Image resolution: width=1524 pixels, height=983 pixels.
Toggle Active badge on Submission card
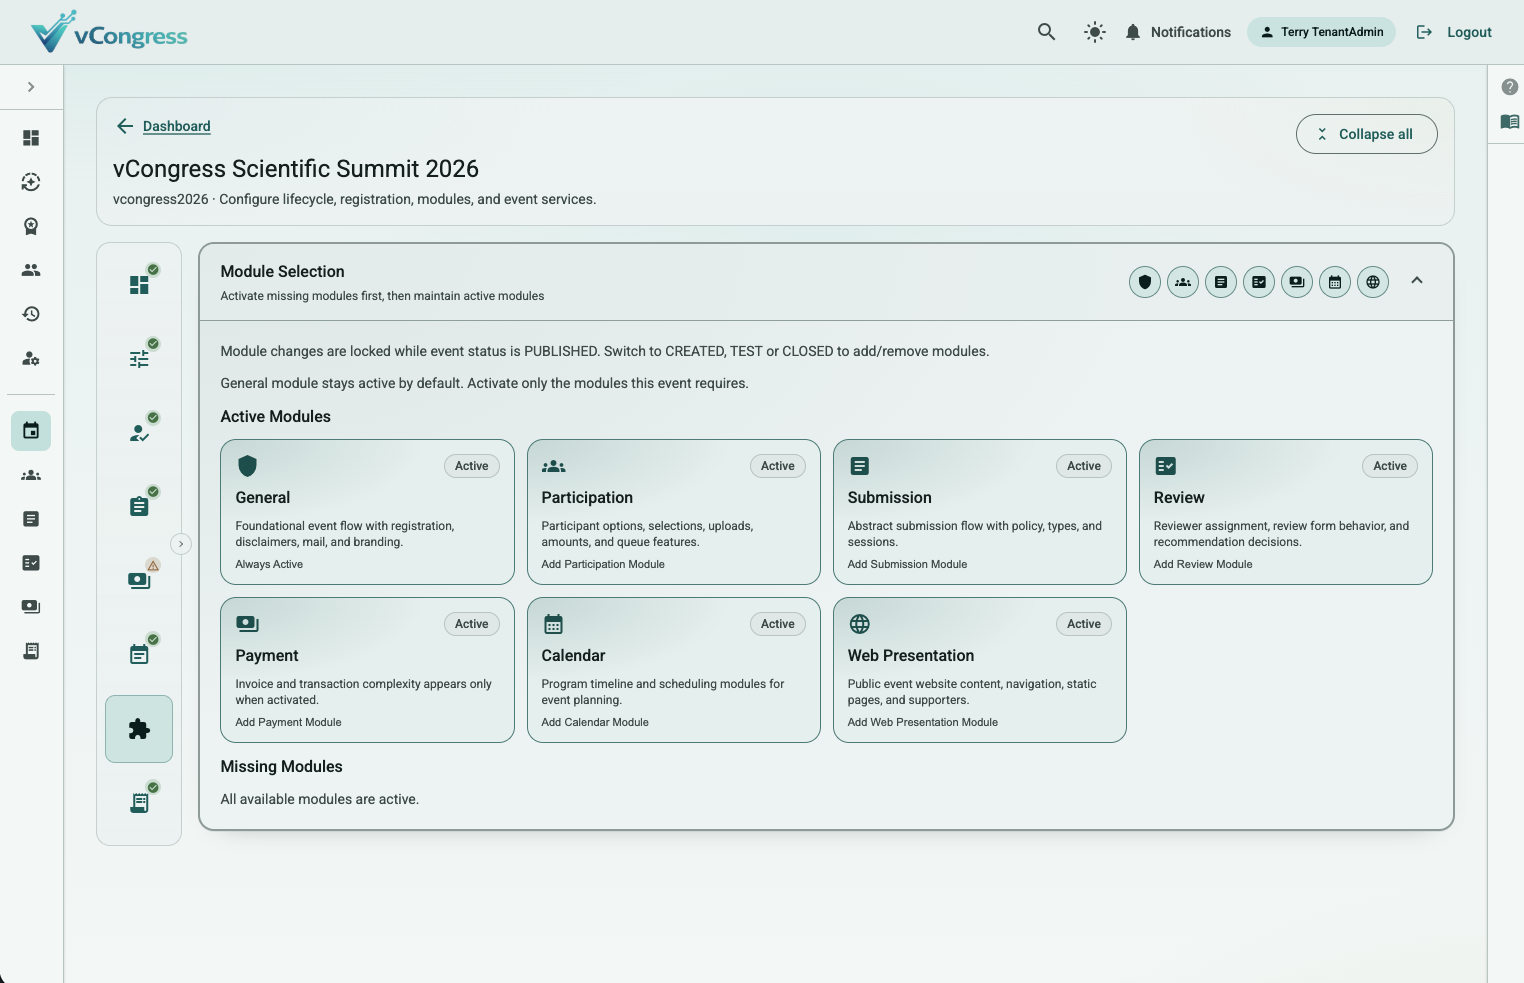tap(1084, 466)
